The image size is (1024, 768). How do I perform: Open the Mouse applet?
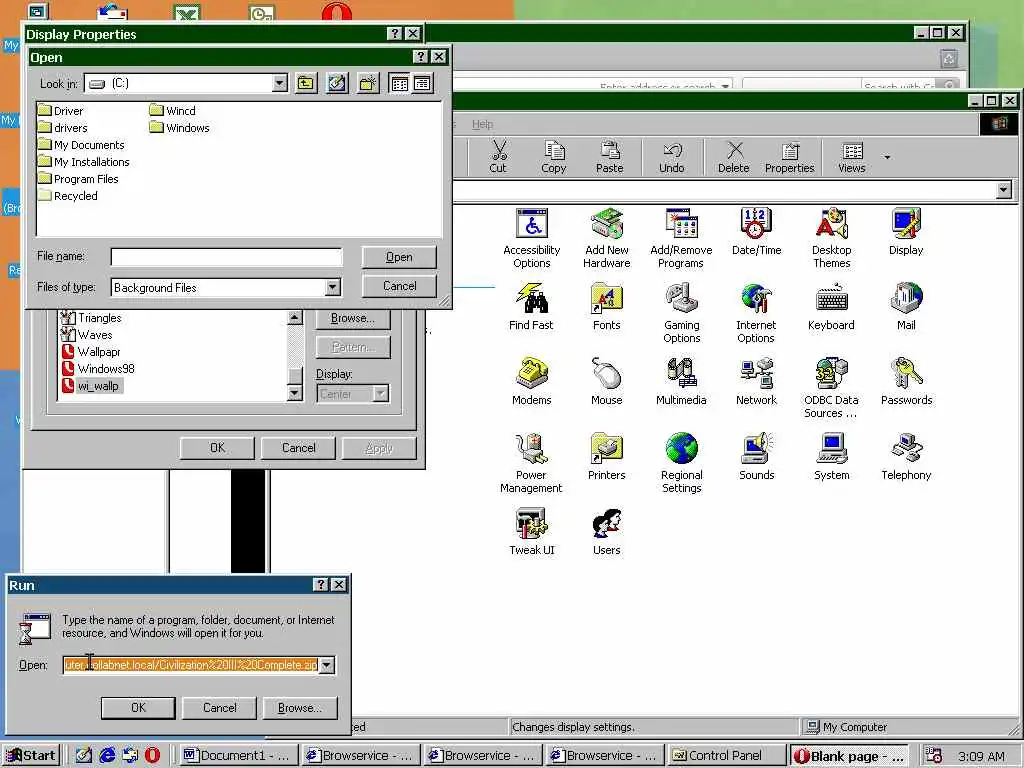point(607,382)
